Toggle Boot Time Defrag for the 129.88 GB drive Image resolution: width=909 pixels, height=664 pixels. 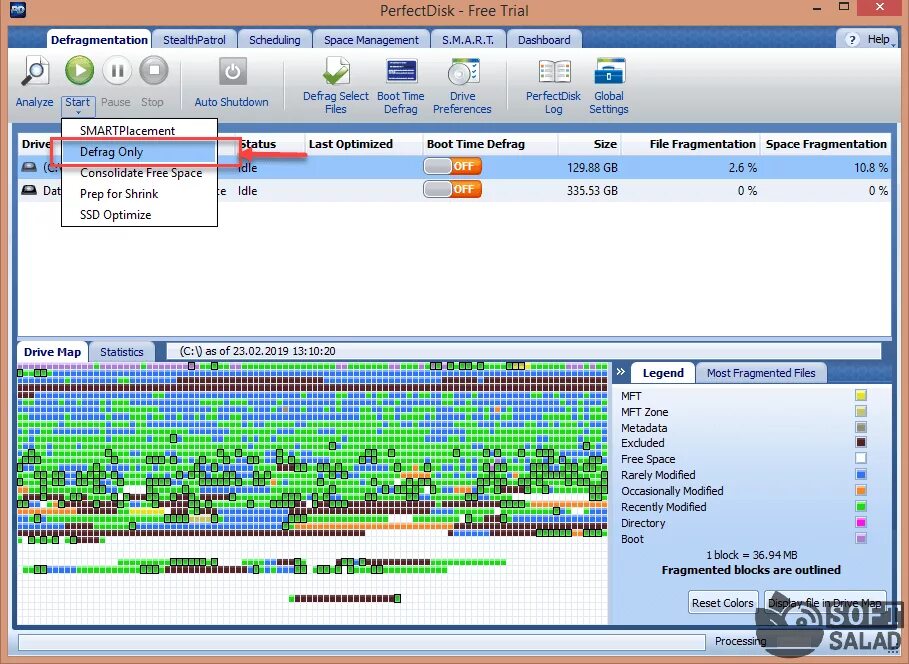point(452,166)
